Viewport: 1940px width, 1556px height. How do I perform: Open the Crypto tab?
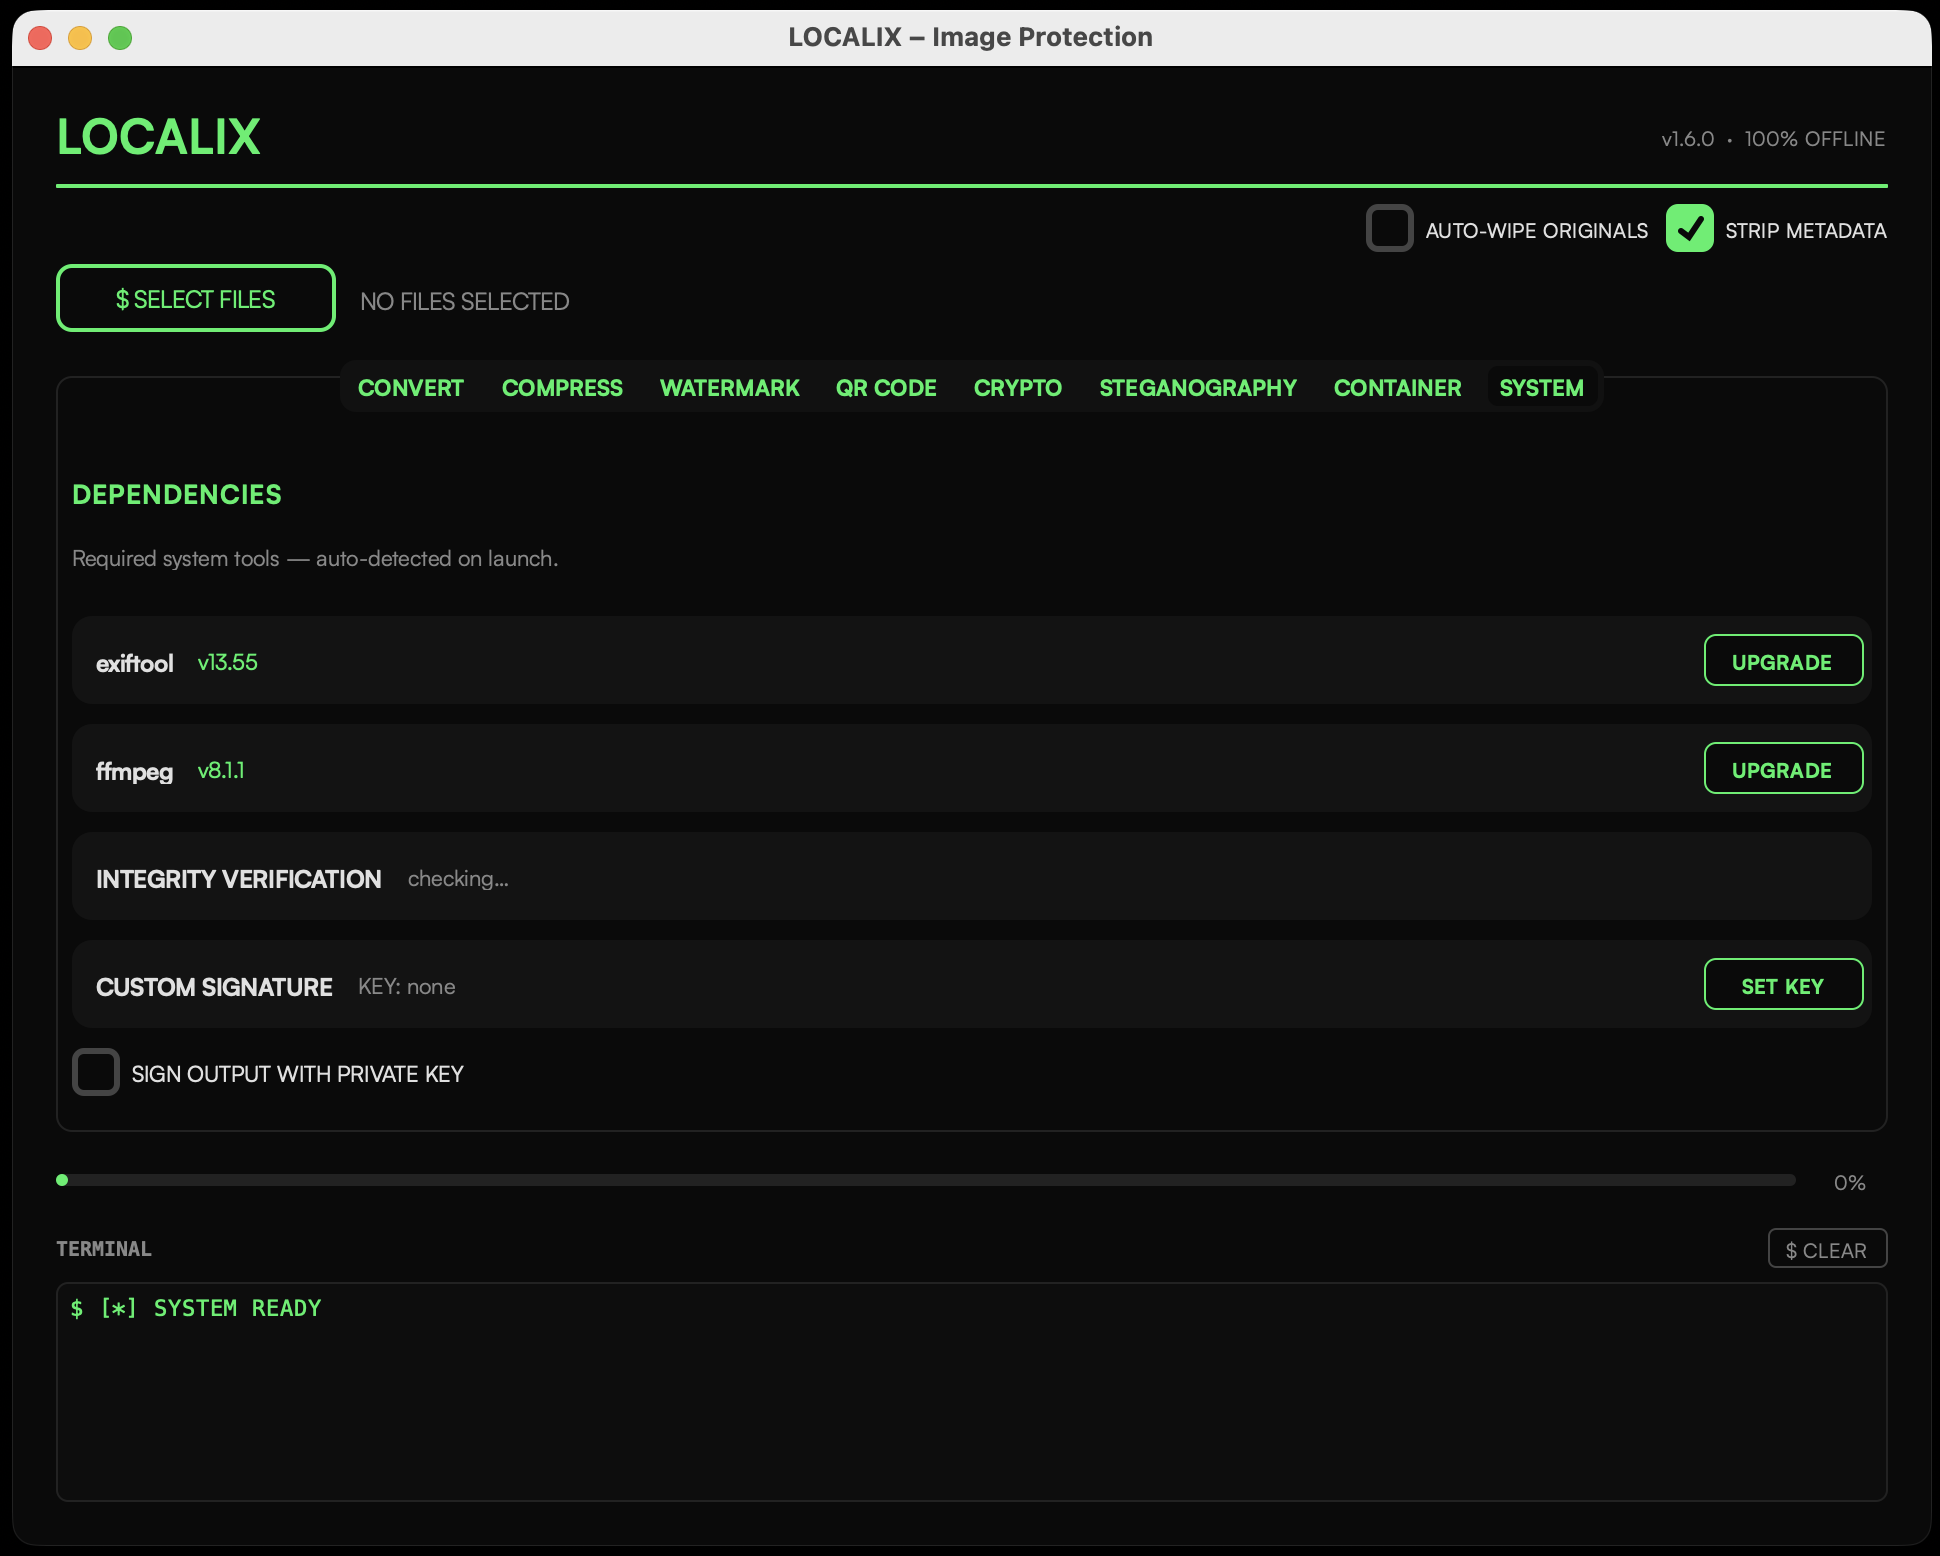pos(1017,388)
